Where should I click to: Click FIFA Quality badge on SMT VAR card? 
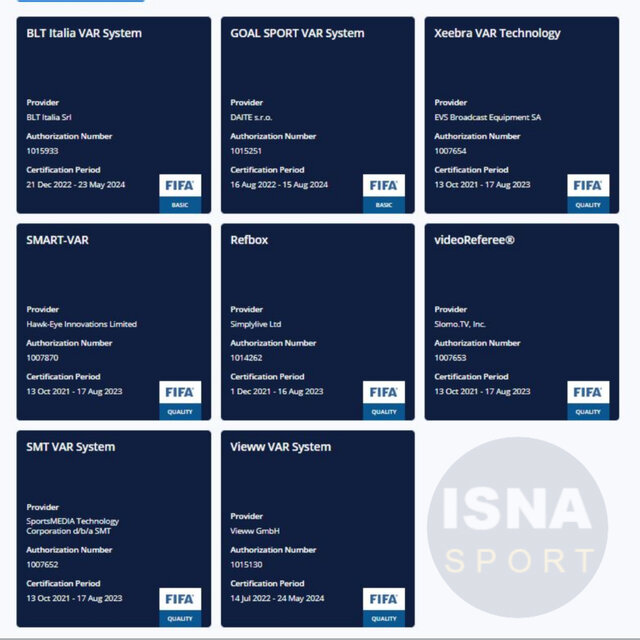(180, 607)
